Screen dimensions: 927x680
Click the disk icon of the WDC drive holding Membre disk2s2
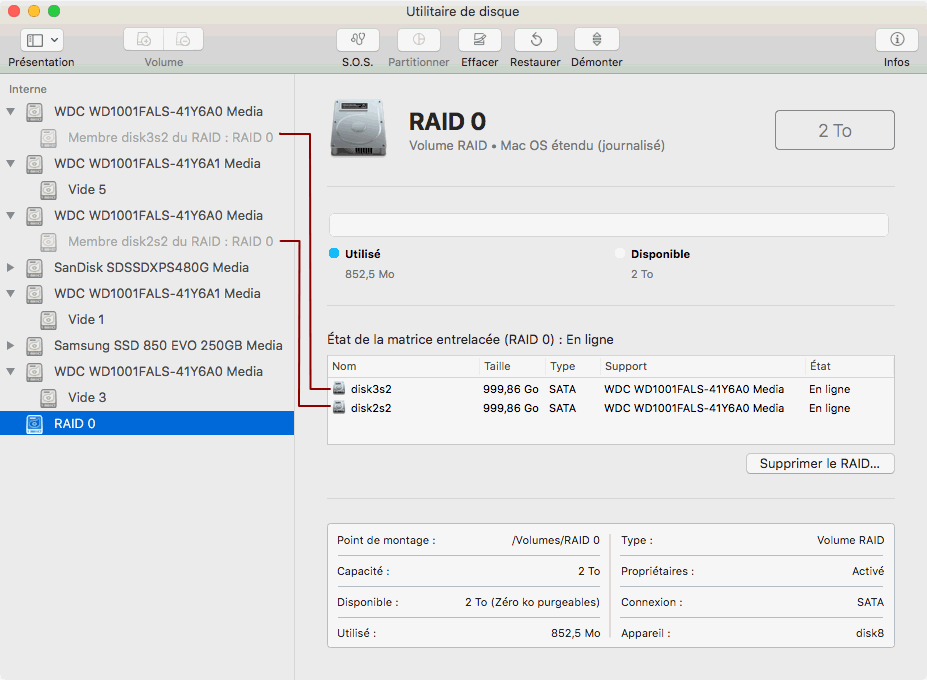click(34, 216)
